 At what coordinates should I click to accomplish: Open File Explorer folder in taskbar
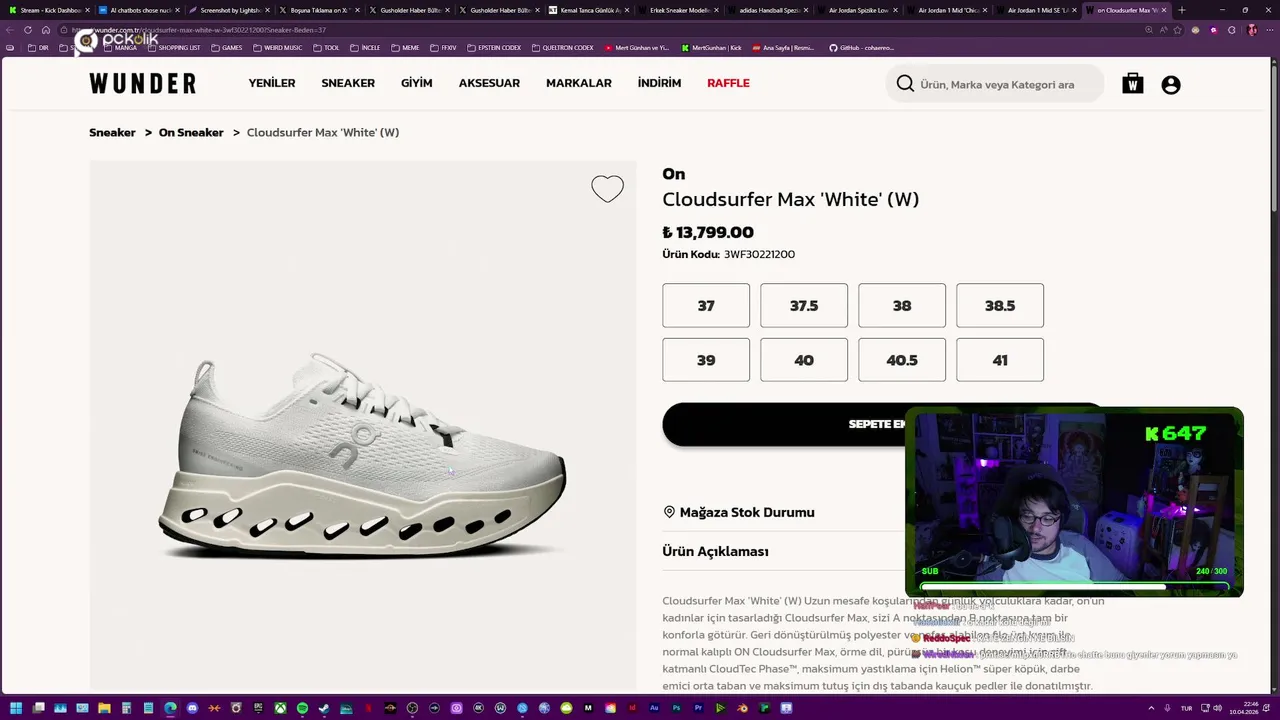[x=104, y=708]
